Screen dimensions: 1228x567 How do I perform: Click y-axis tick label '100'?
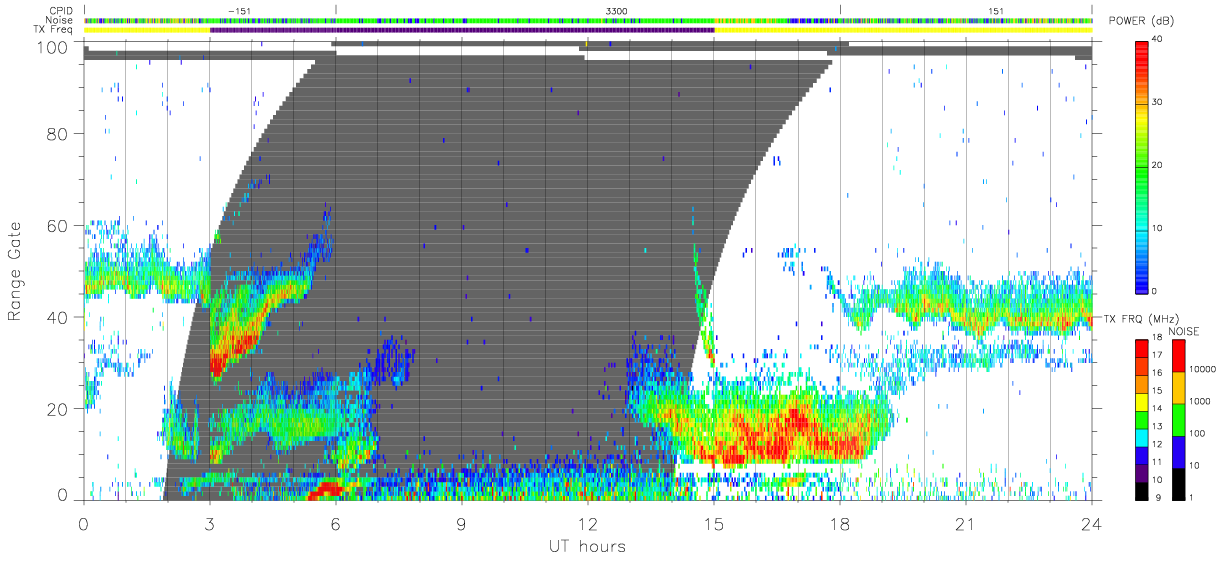pos(54,47)
